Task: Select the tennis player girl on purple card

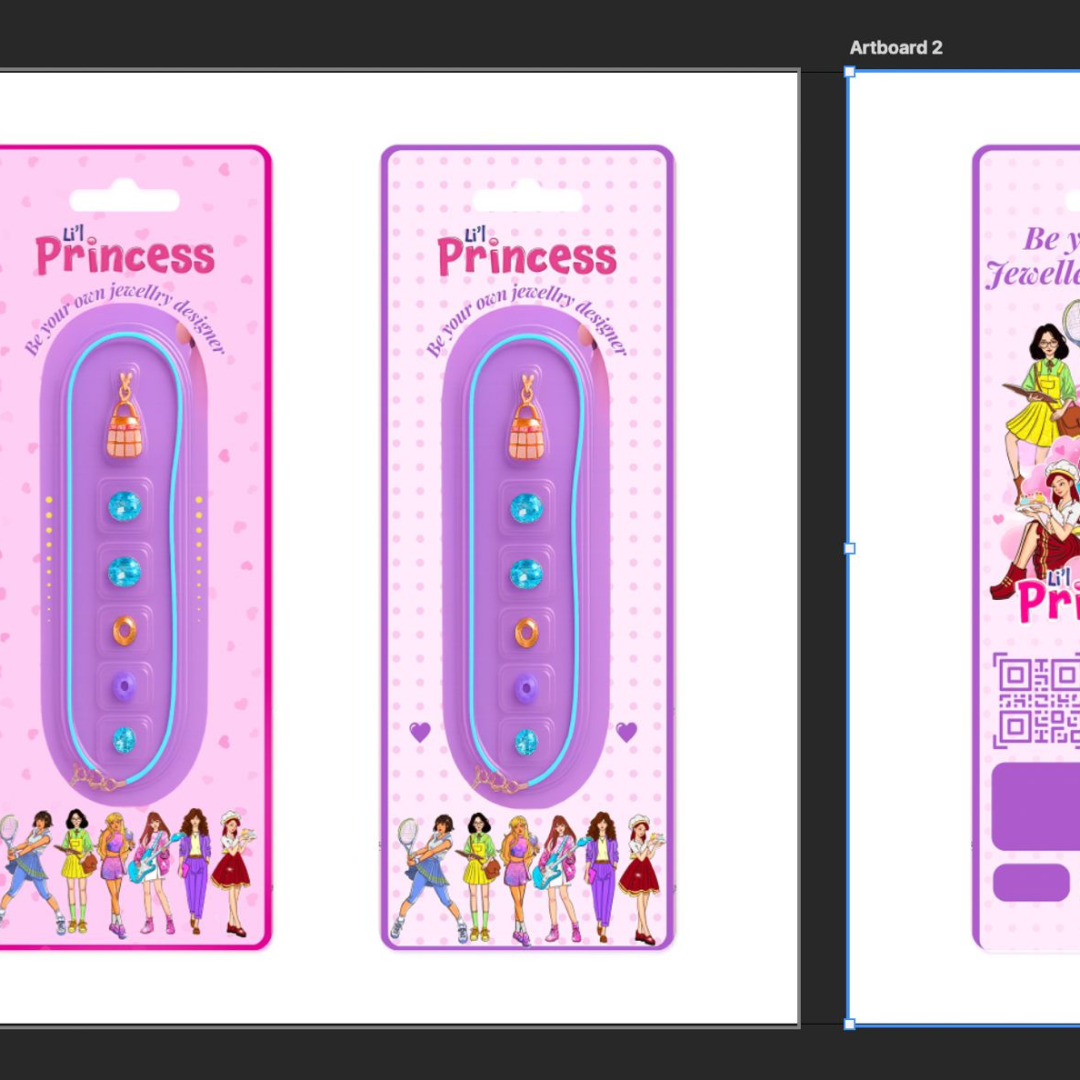Action: coord(428,878)
